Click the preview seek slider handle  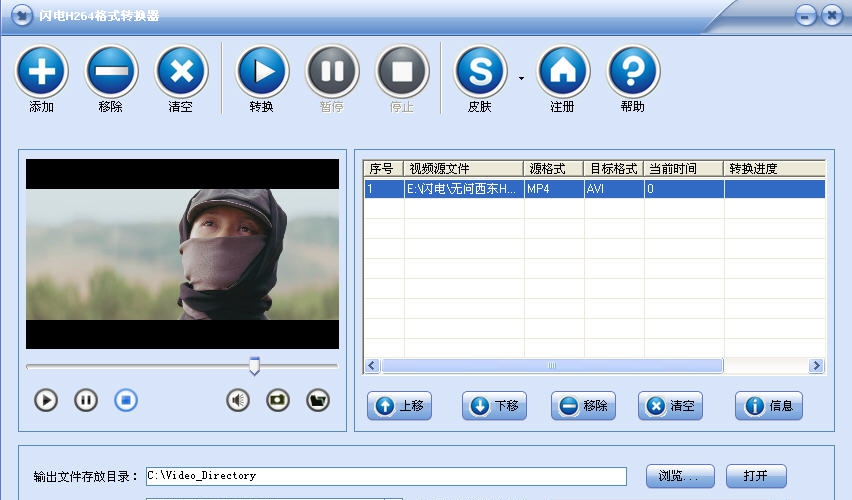[x=254, y=366]
